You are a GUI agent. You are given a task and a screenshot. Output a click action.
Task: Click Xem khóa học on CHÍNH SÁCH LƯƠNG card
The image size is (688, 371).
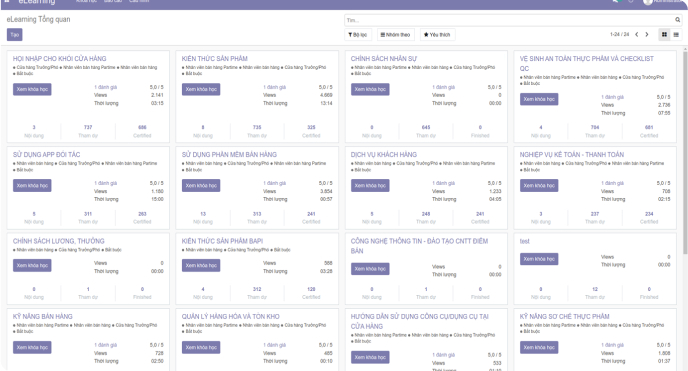[32, 265]
